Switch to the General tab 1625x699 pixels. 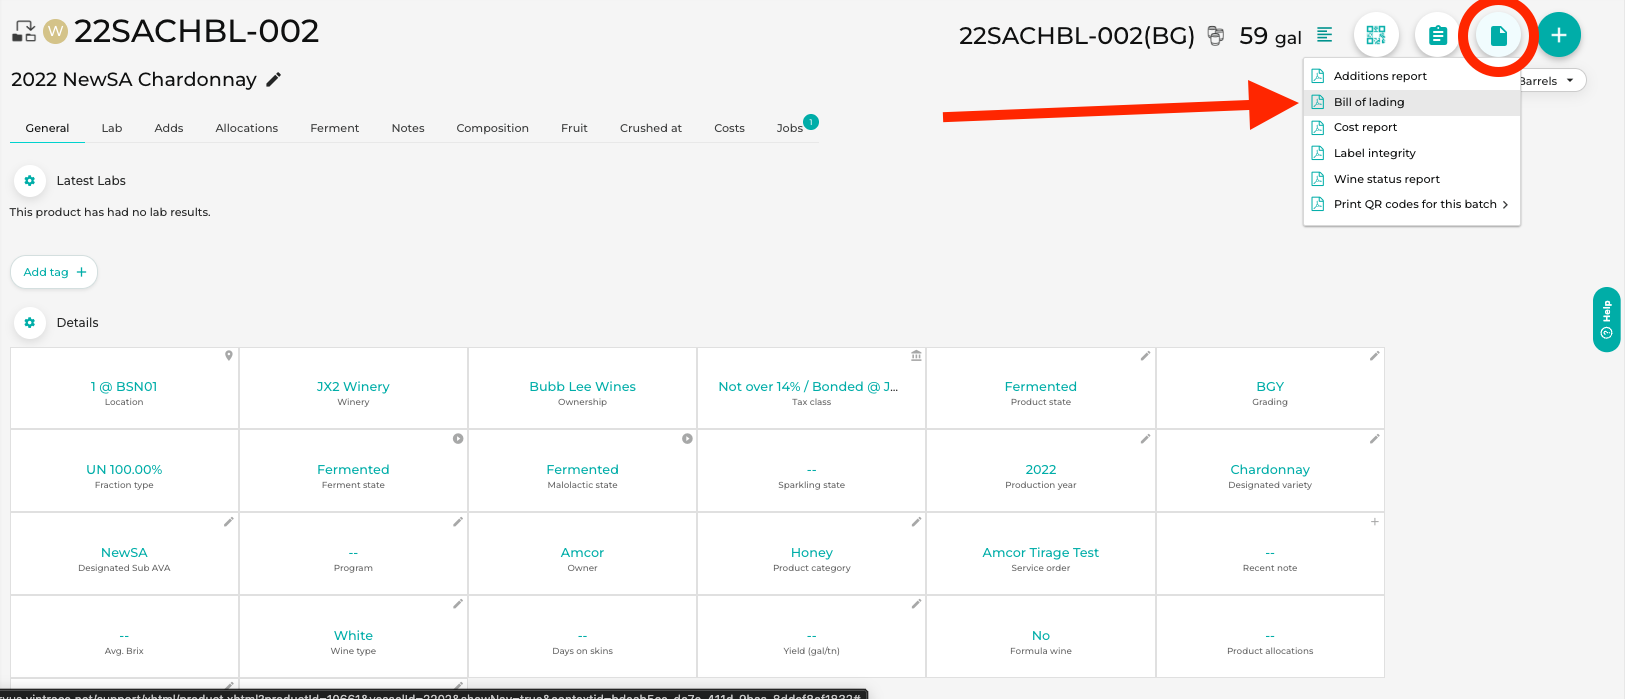[x=47, y=128]
